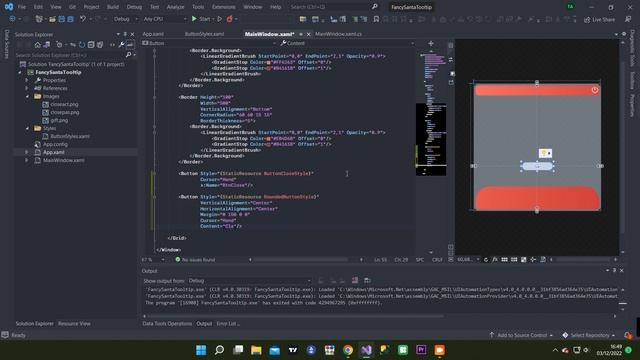Open the Resource View tab

(x=74, y=324)
